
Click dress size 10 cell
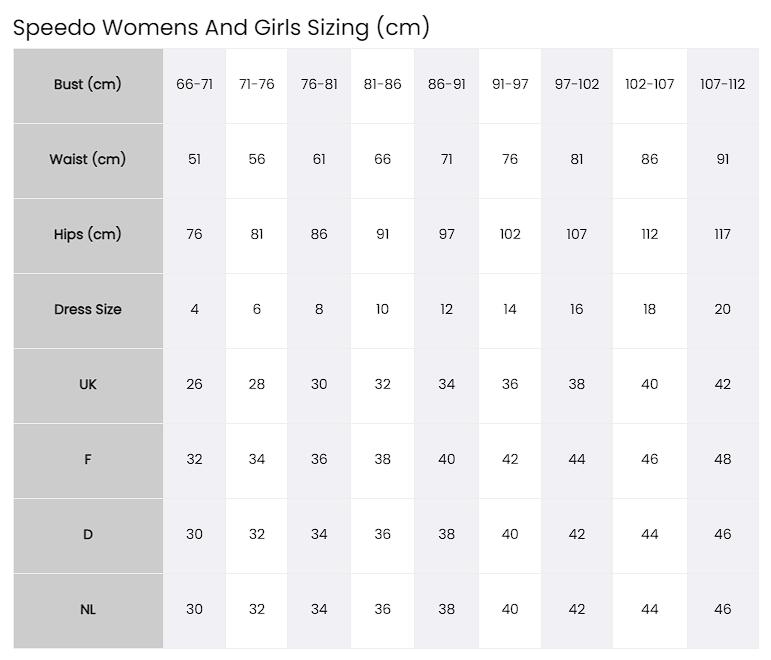click(382, 311)
